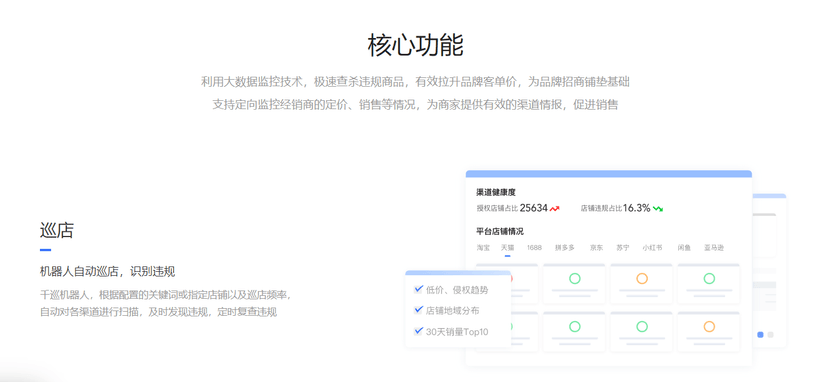Switch to the 淘宝 platform tab
Image resolution: width=828 pixels, height=382 pixels.
483,247
